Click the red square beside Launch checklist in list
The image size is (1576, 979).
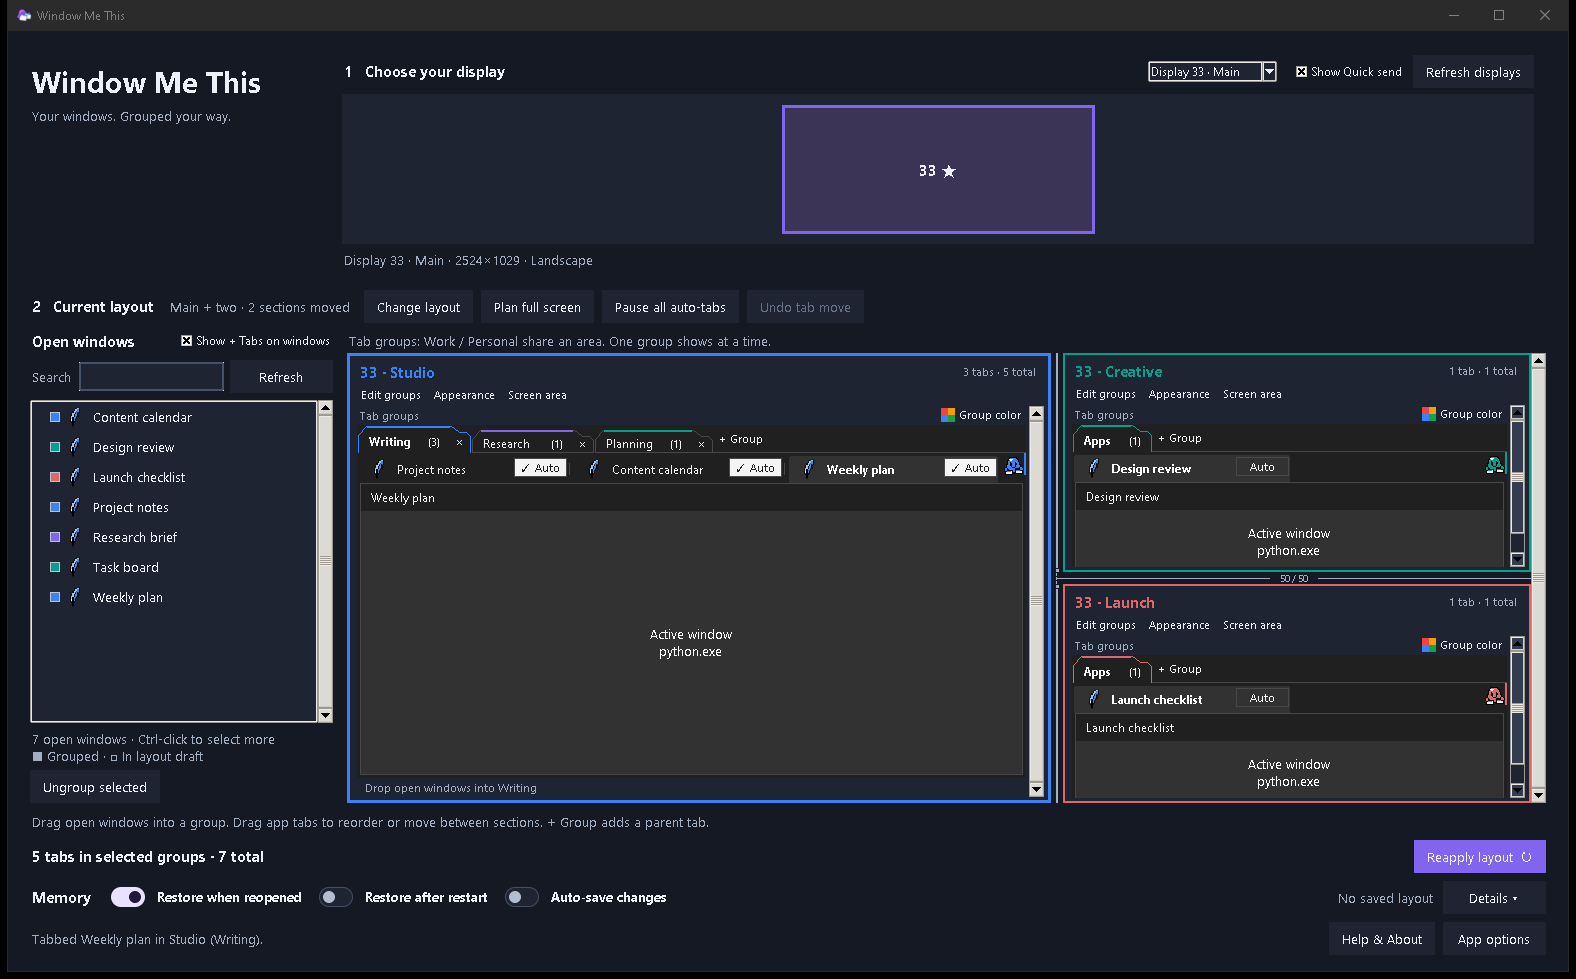click(55, 477)
